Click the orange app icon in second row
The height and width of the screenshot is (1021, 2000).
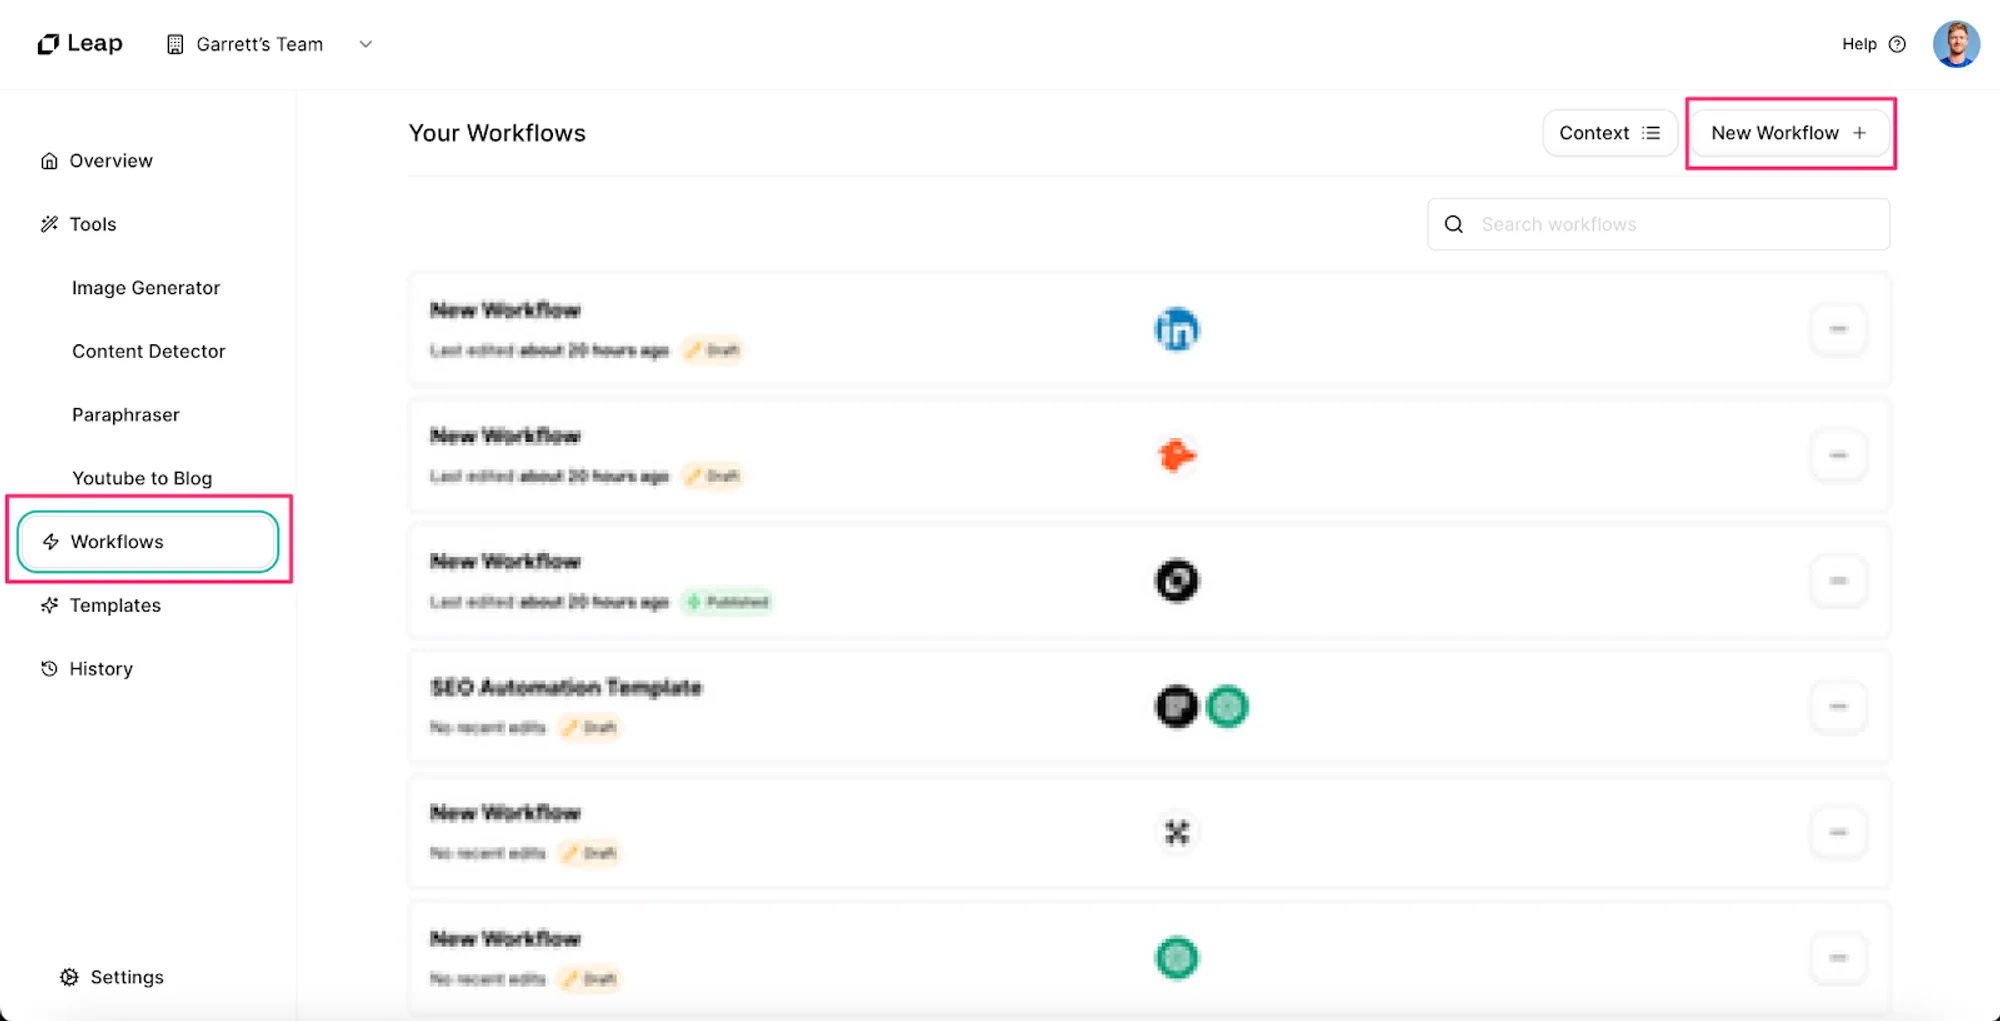(x=1177, y=455)
